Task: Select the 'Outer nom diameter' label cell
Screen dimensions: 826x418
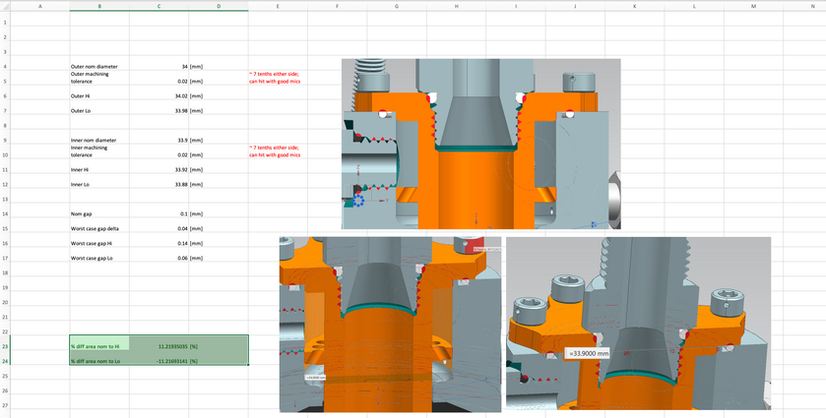Action: pos(99,67)
